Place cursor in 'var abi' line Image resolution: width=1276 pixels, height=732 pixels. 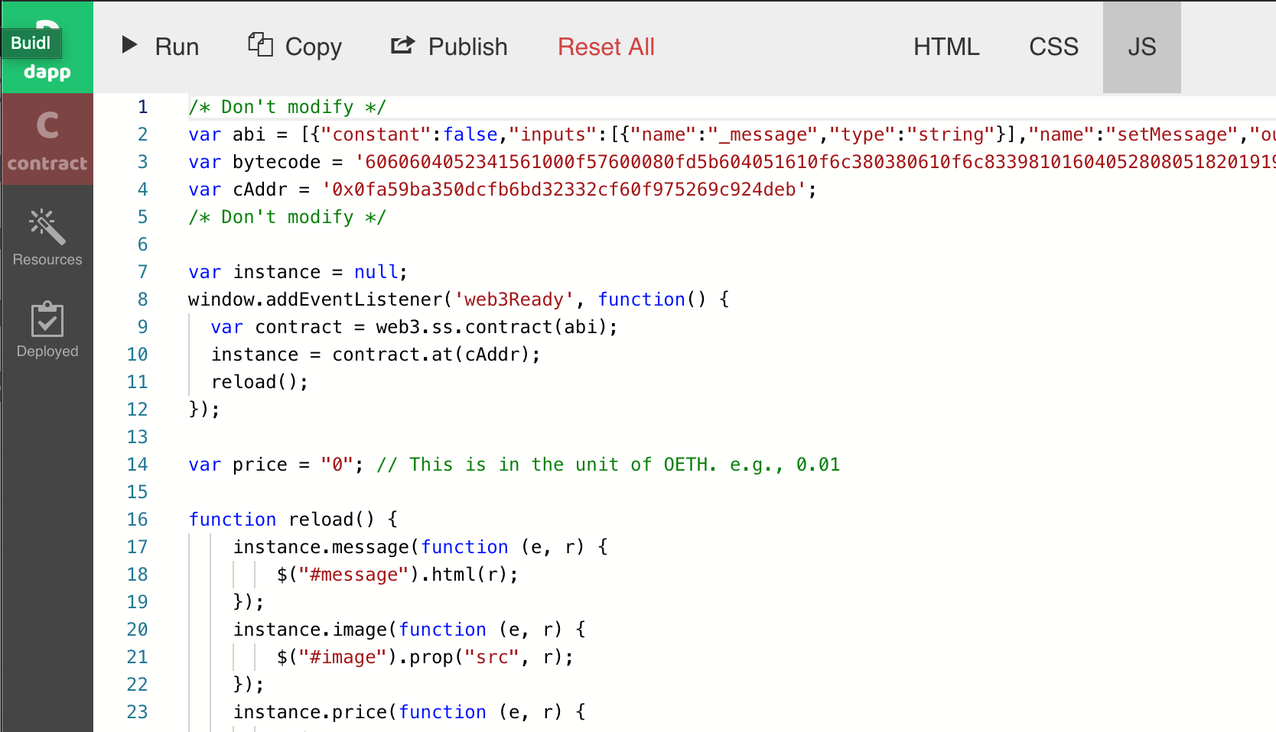732,134
